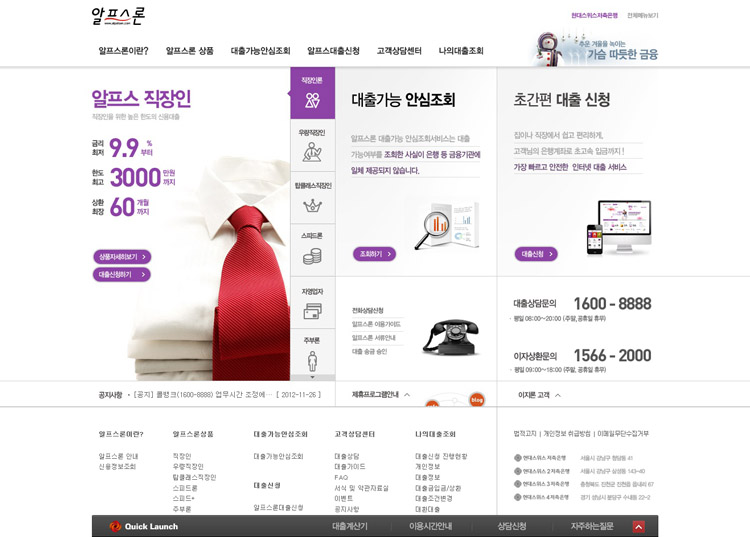Viewport: 750px width, 537px height.
Task: Click the 법적고지 footer link
Action: point(525,434)
